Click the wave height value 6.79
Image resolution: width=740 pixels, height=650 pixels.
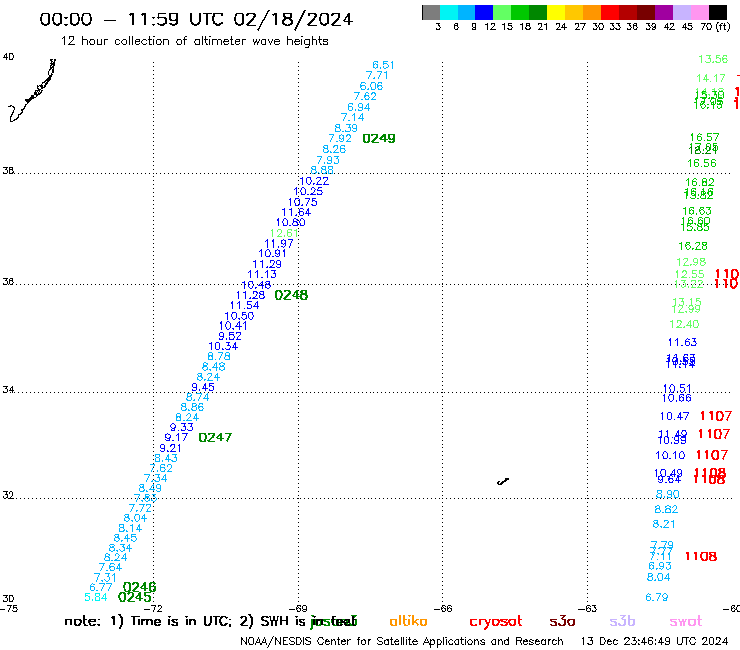(657, 598)
